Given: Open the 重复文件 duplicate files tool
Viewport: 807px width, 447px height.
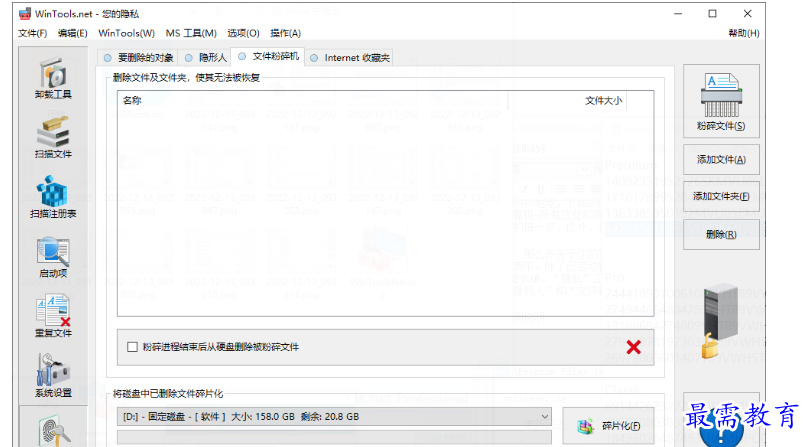Looking at the screenshot, I should pyautogui.click(x=53, y=316).
